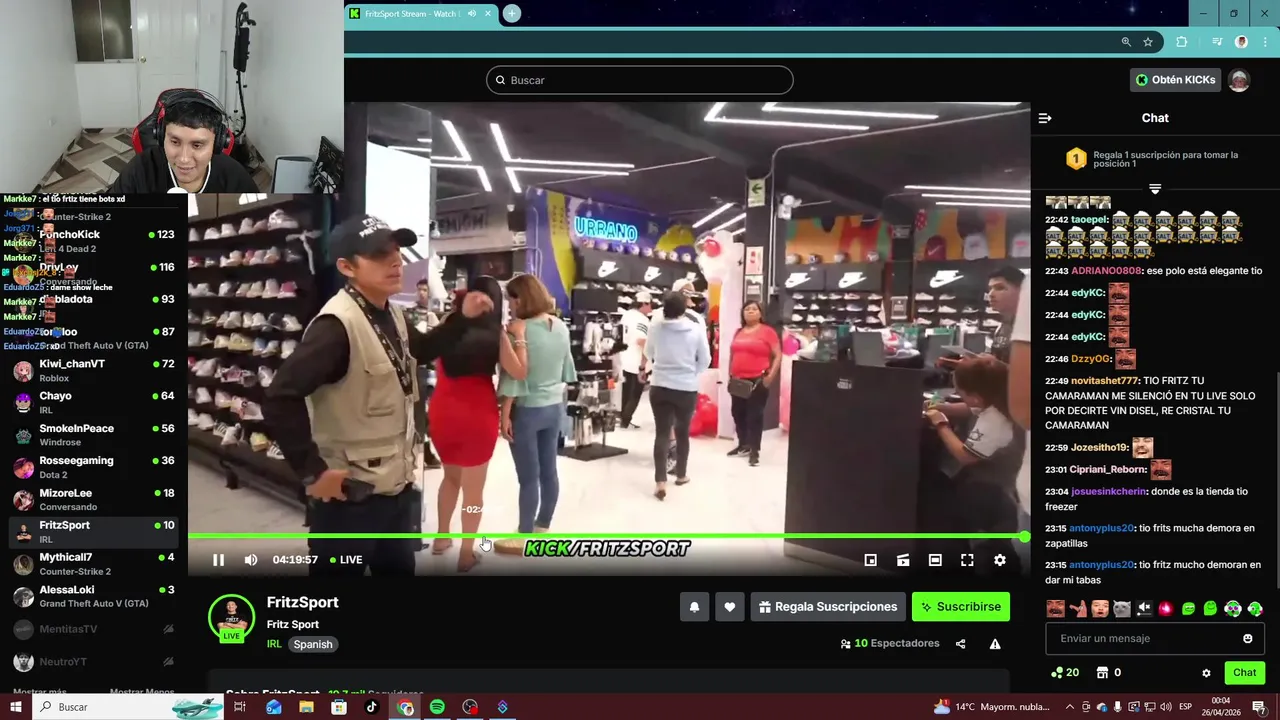Open the Kick user profile avatar
Screen dimensions: 1280x720
pos(1239,80)
